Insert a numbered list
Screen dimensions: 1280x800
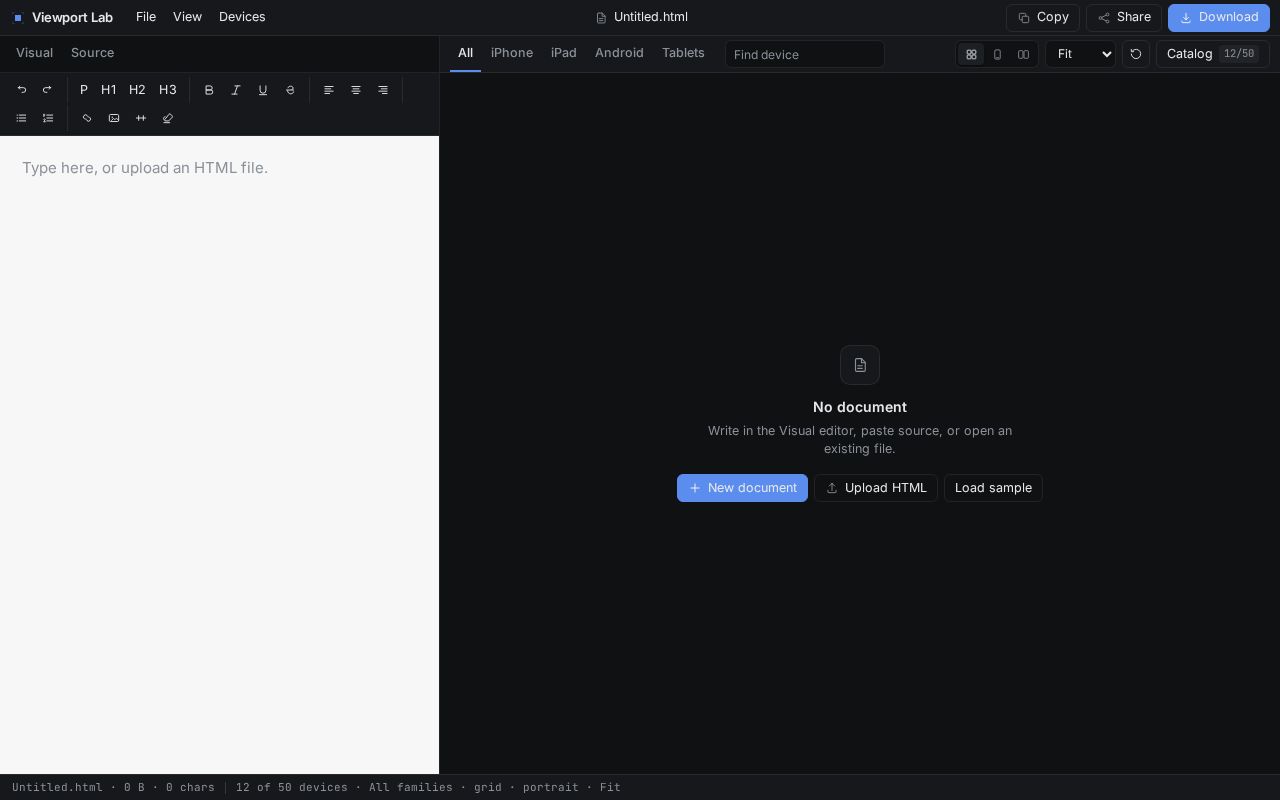[x=48, y=118]
